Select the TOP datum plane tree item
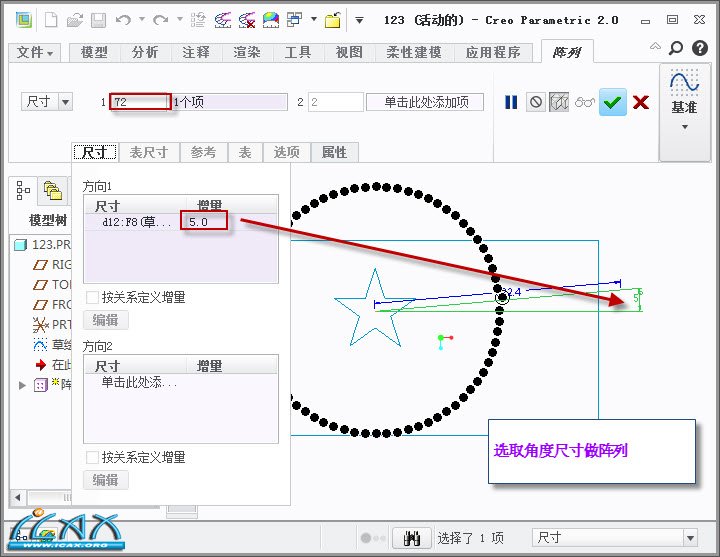The width and height of the screenshot is (720, 557). point(53,285)
